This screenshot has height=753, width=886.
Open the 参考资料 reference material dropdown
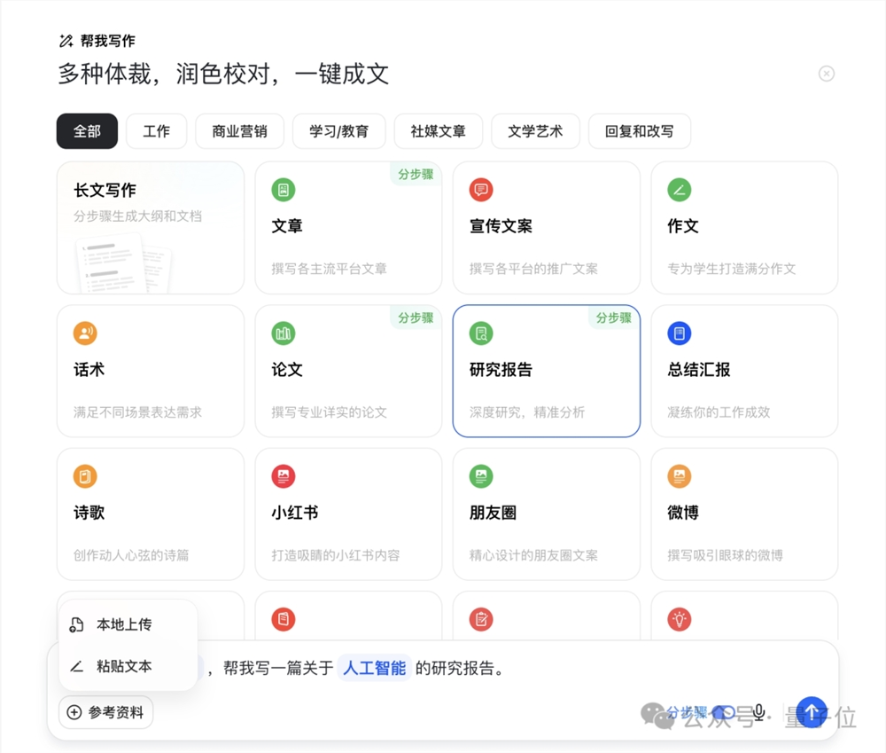coord(103,712)
